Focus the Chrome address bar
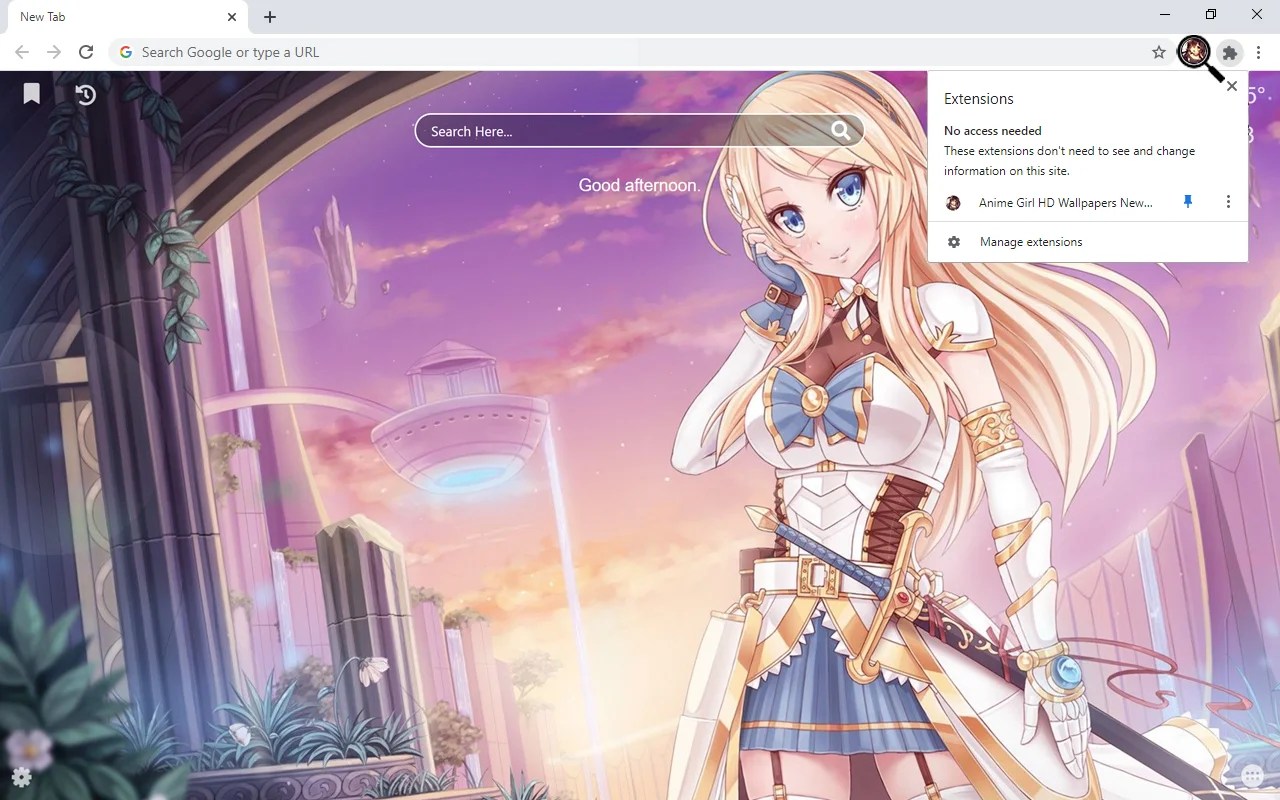Screen dimensions: 1280x800 pyautogui.click(x=640, y=52)
